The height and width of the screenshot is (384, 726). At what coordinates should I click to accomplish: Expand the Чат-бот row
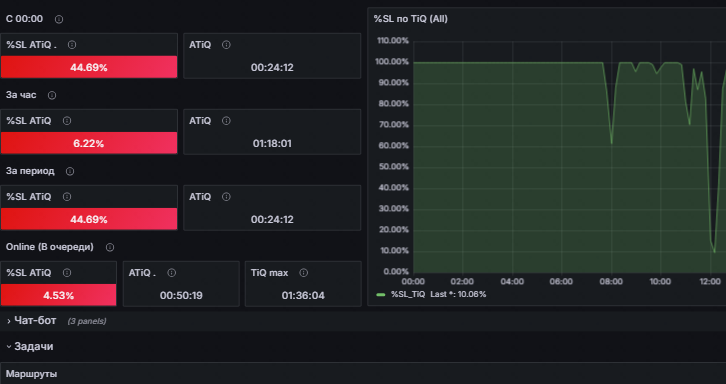[x=35, y=321]
